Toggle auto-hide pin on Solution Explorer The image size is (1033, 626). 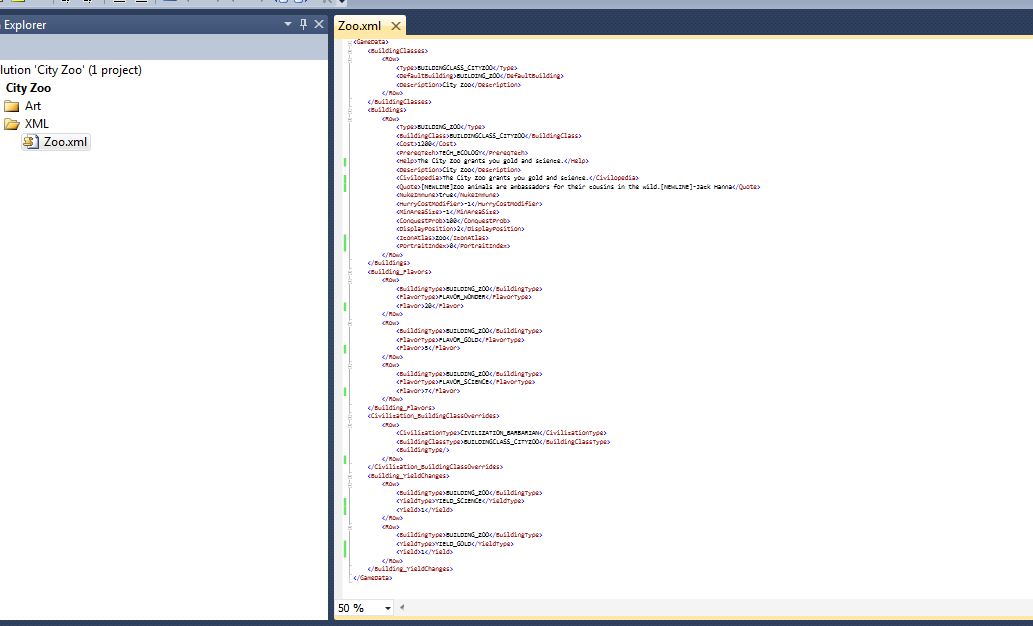pyautogui.click(x=303, y=24)
